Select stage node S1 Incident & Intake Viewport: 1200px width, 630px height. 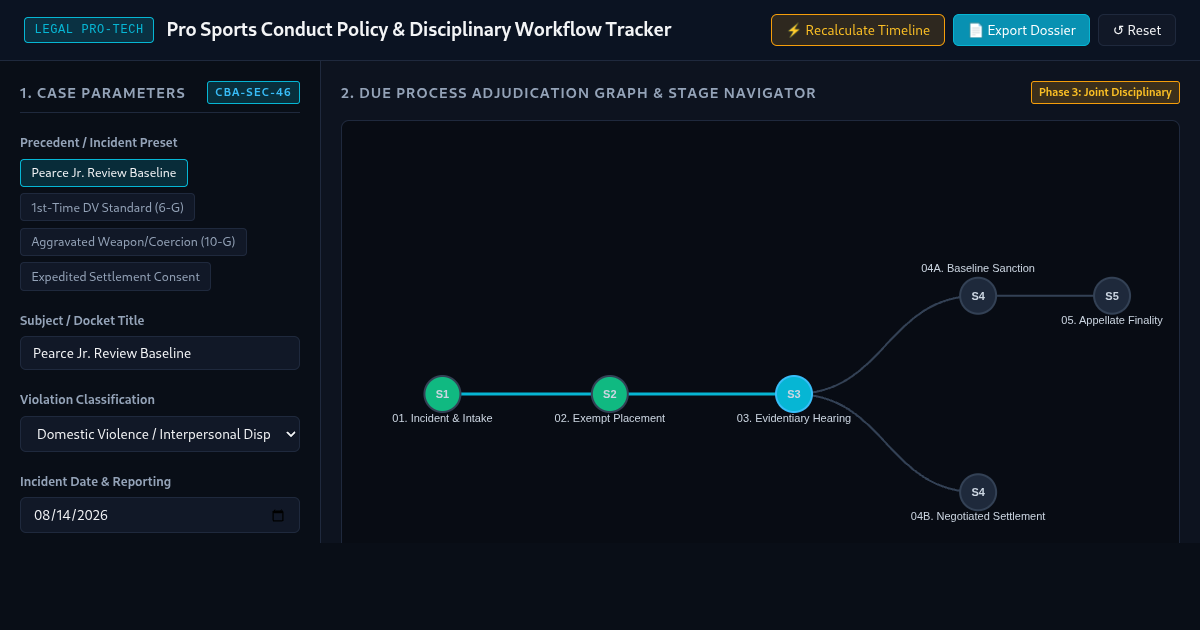coord(442,394)
